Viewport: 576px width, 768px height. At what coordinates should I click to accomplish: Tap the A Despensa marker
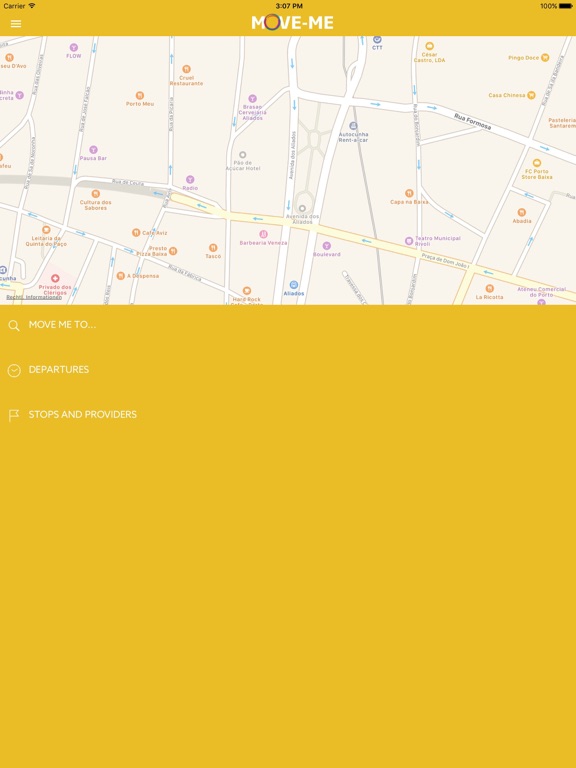point(120,276)
